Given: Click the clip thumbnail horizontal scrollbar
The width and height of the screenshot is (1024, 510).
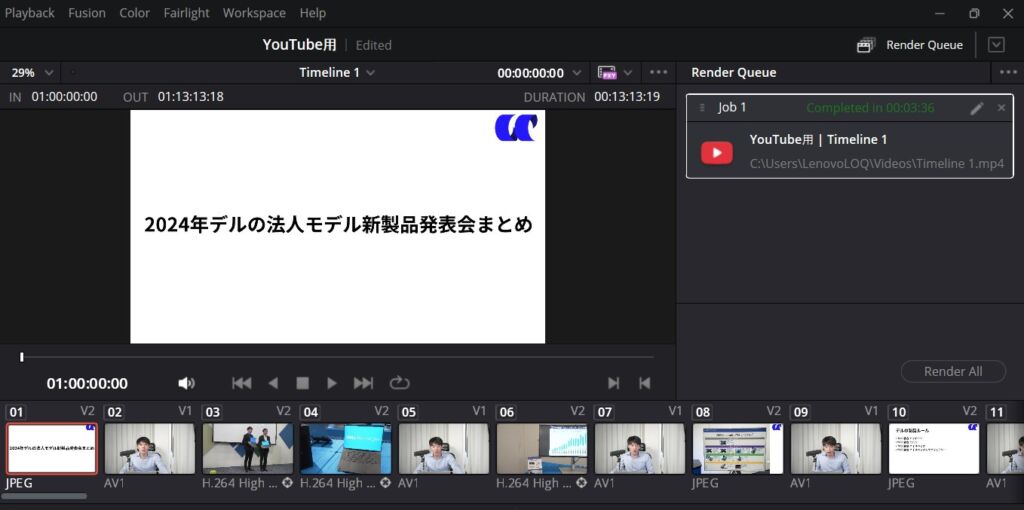Looking at the screenshot, I should [45, 496].
